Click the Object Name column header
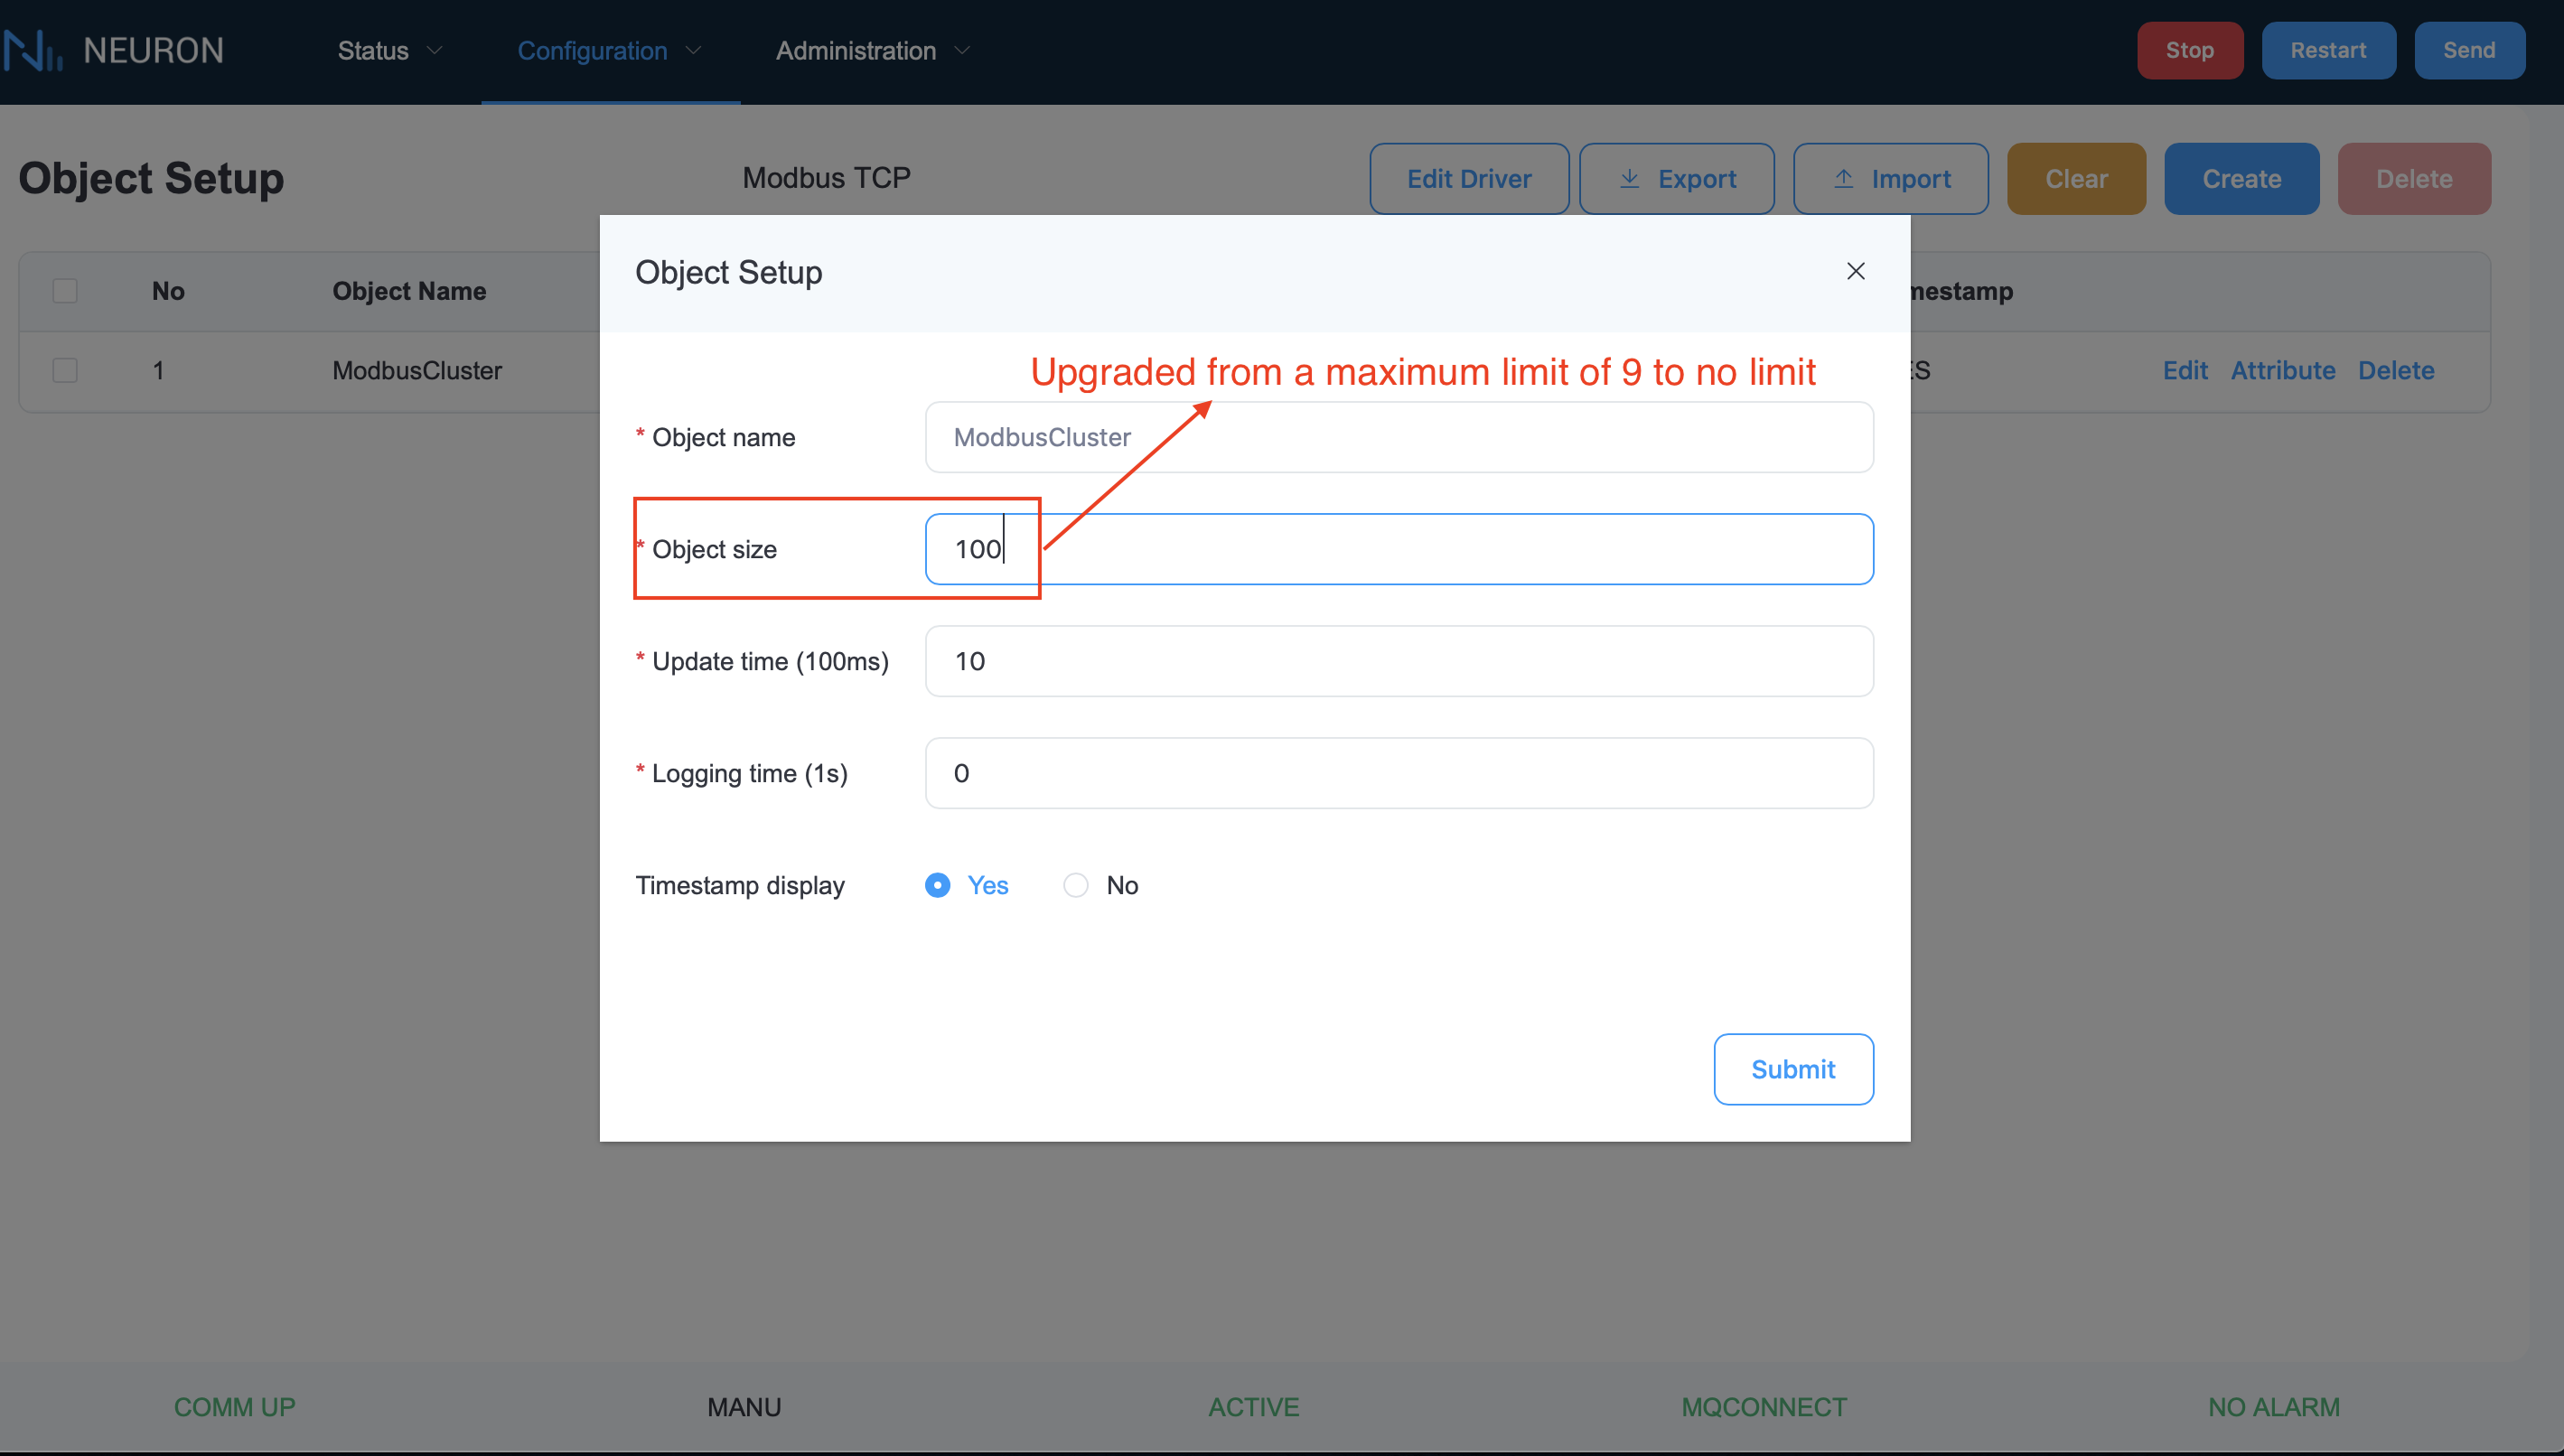This screenshot has width=2564, height=1456. 409,291
